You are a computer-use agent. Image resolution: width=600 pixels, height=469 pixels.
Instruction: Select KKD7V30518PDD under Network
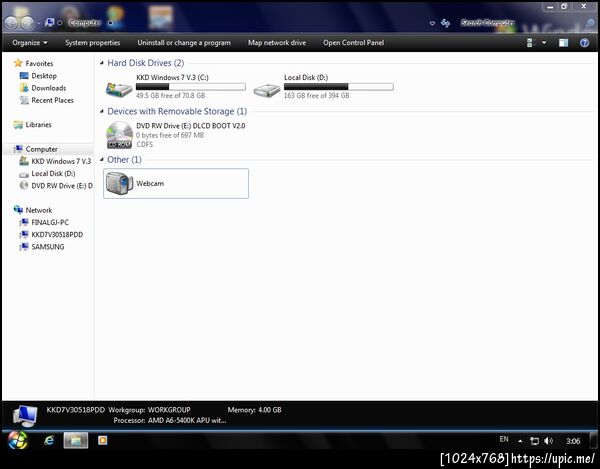57,234
